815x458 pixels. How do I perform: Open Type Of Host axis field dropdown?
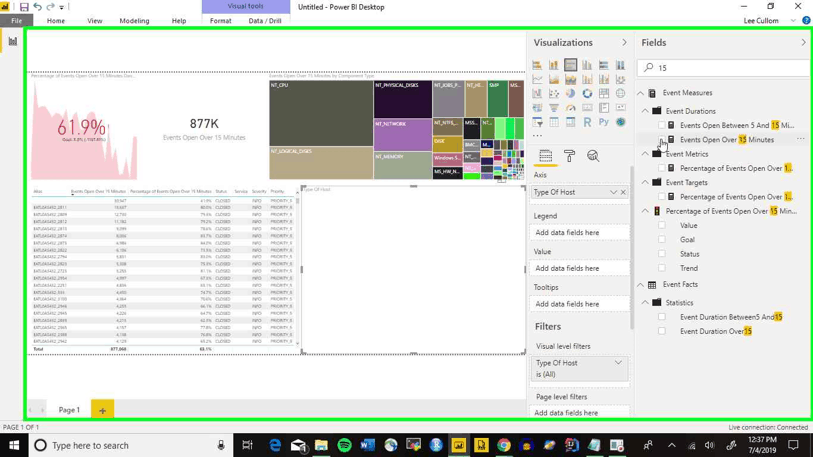tap(613, 192)
